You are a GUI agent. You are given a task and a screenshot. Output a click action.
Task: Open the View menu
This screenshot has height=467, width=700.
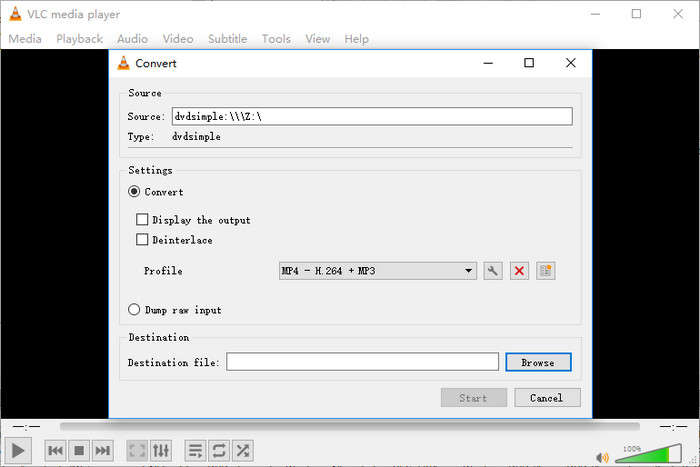coord(318,39)
